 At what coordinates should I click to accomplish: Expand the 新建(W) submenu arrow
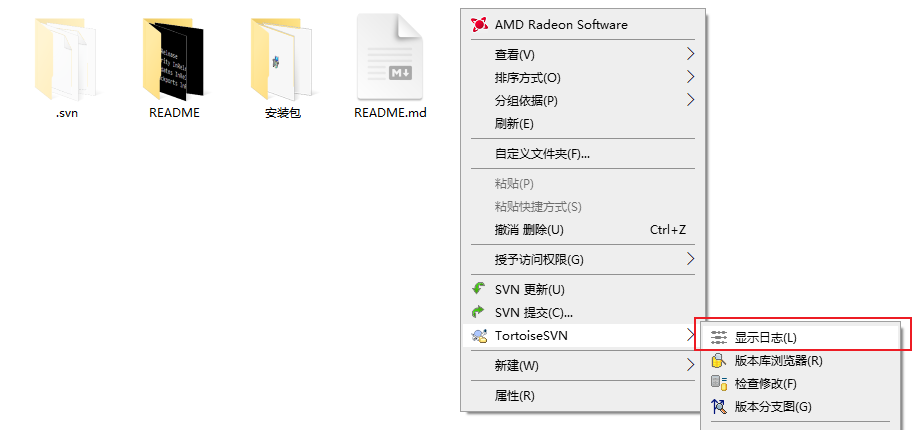[690, 365]
